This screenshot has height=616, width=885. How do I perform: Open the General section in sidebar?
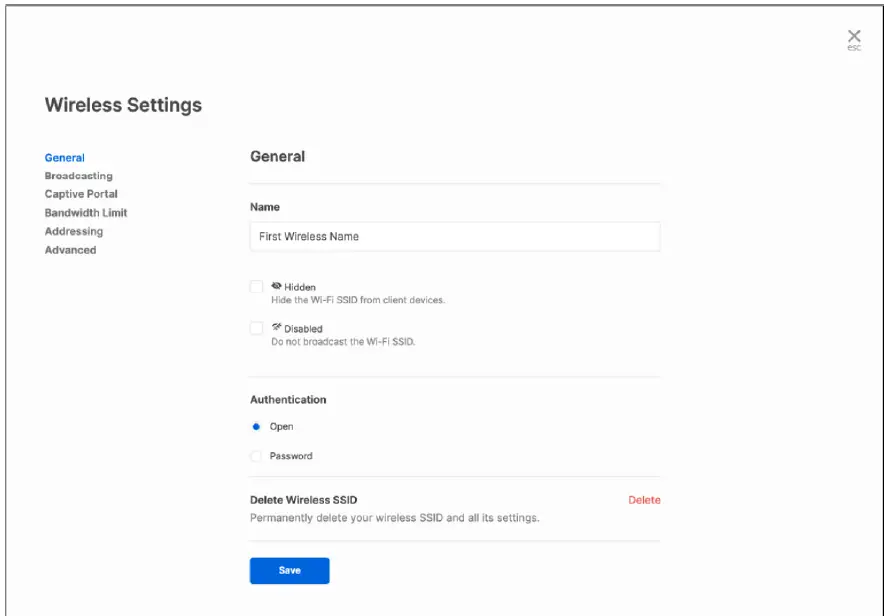(x=65, y=157)
